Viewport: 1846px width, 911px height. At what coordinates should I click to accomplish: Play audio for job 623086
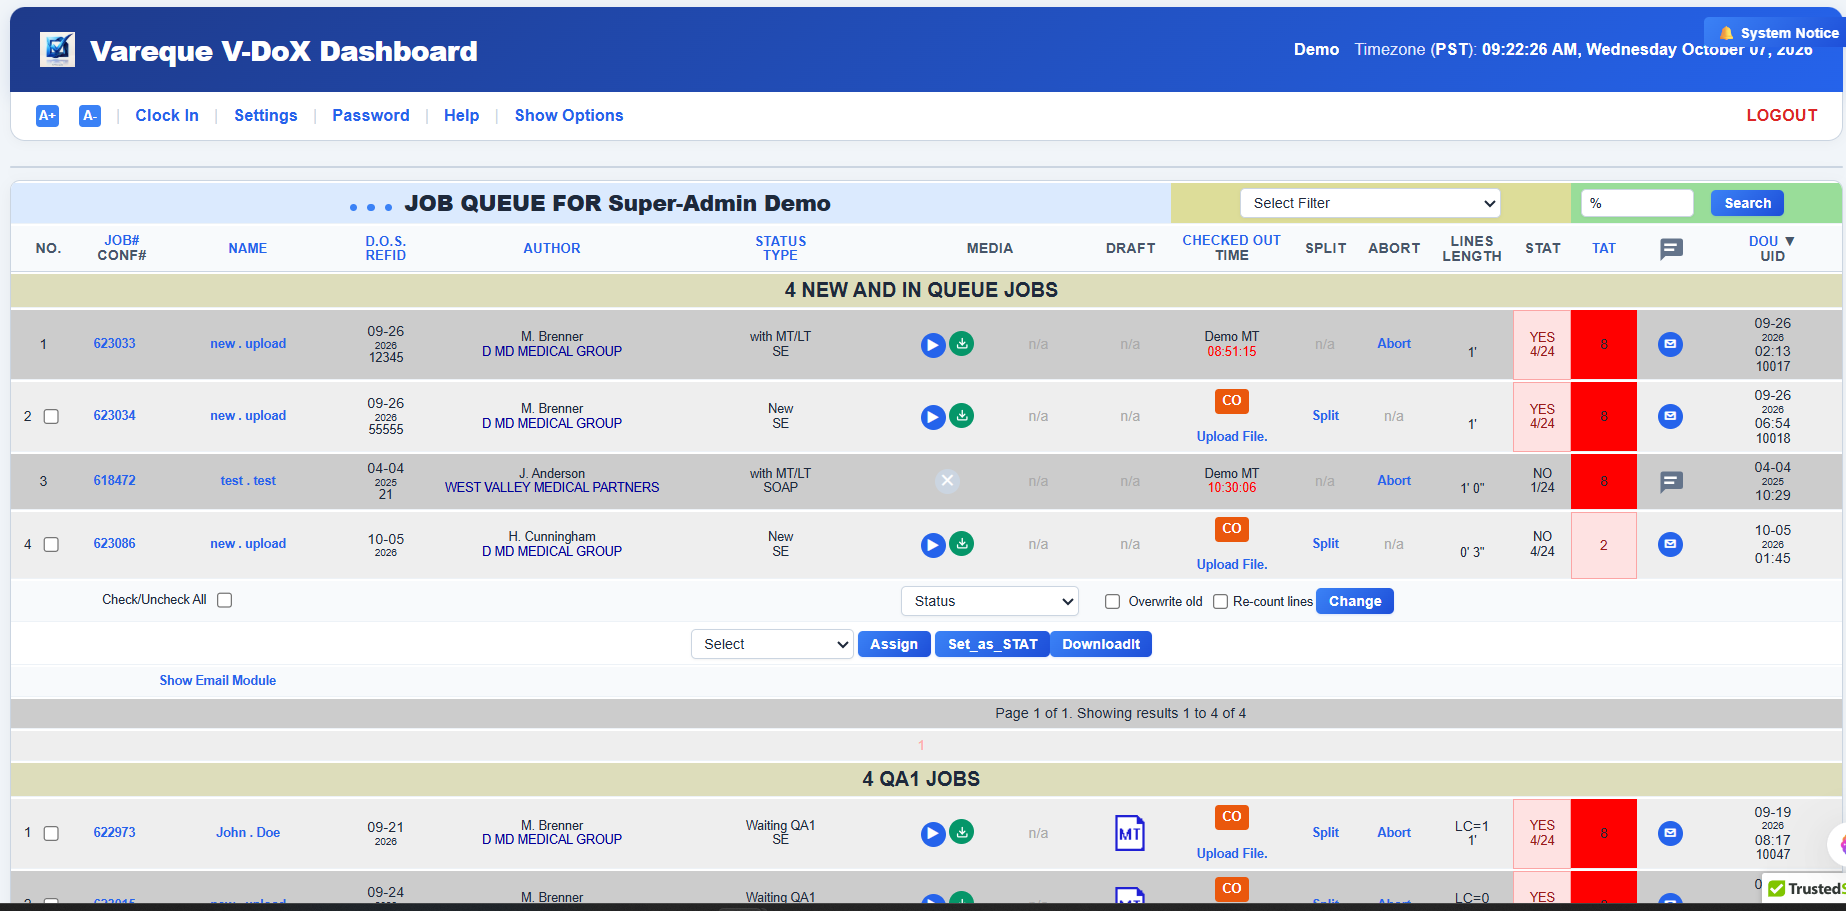tap(933, 545)
